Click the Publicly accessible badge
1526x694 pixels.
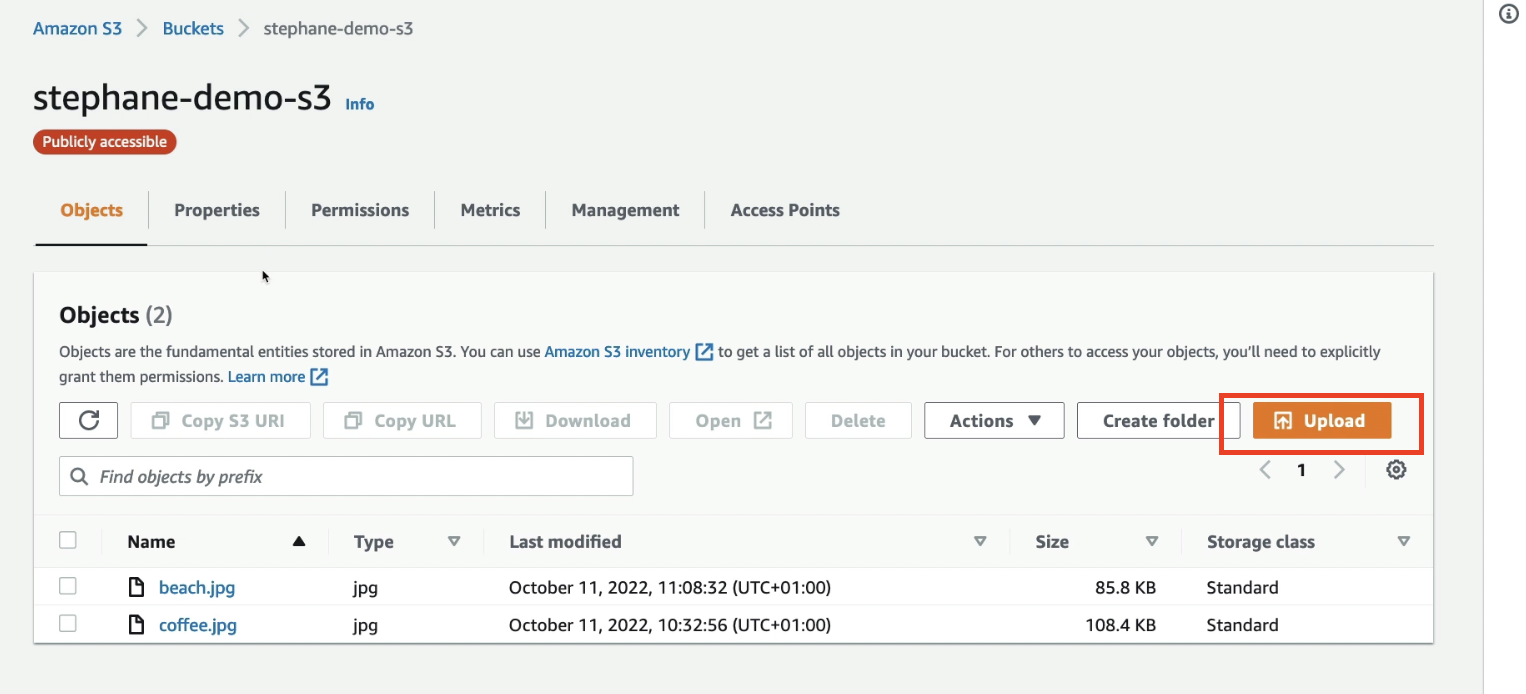pyautogui.click(x=105, y=142)
